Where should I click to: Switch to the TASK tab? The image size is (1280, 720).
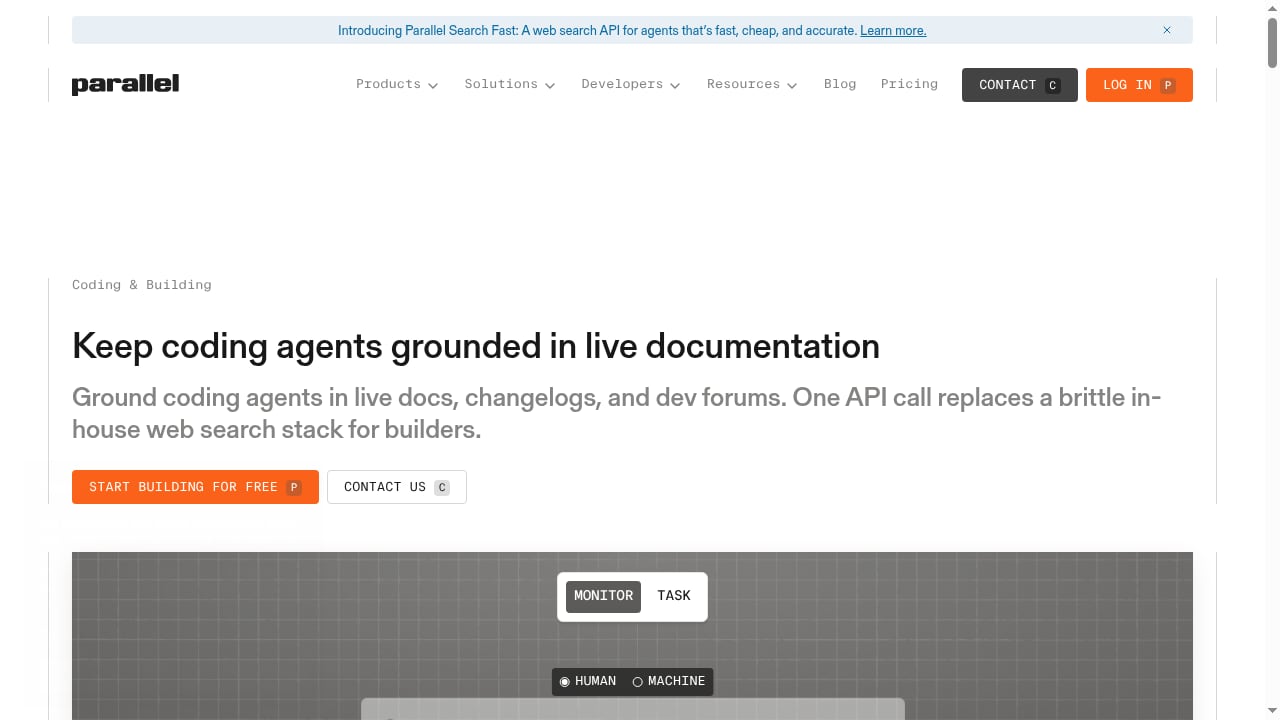coord(674,596)
